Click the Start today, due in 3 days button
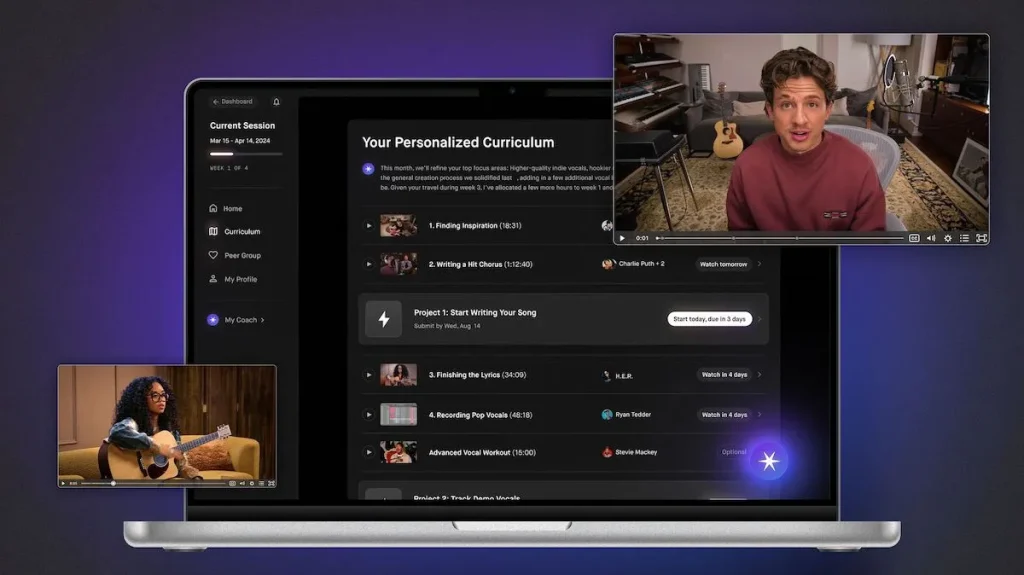Viewport: 1024px width, 575px height. pos(709,319)
